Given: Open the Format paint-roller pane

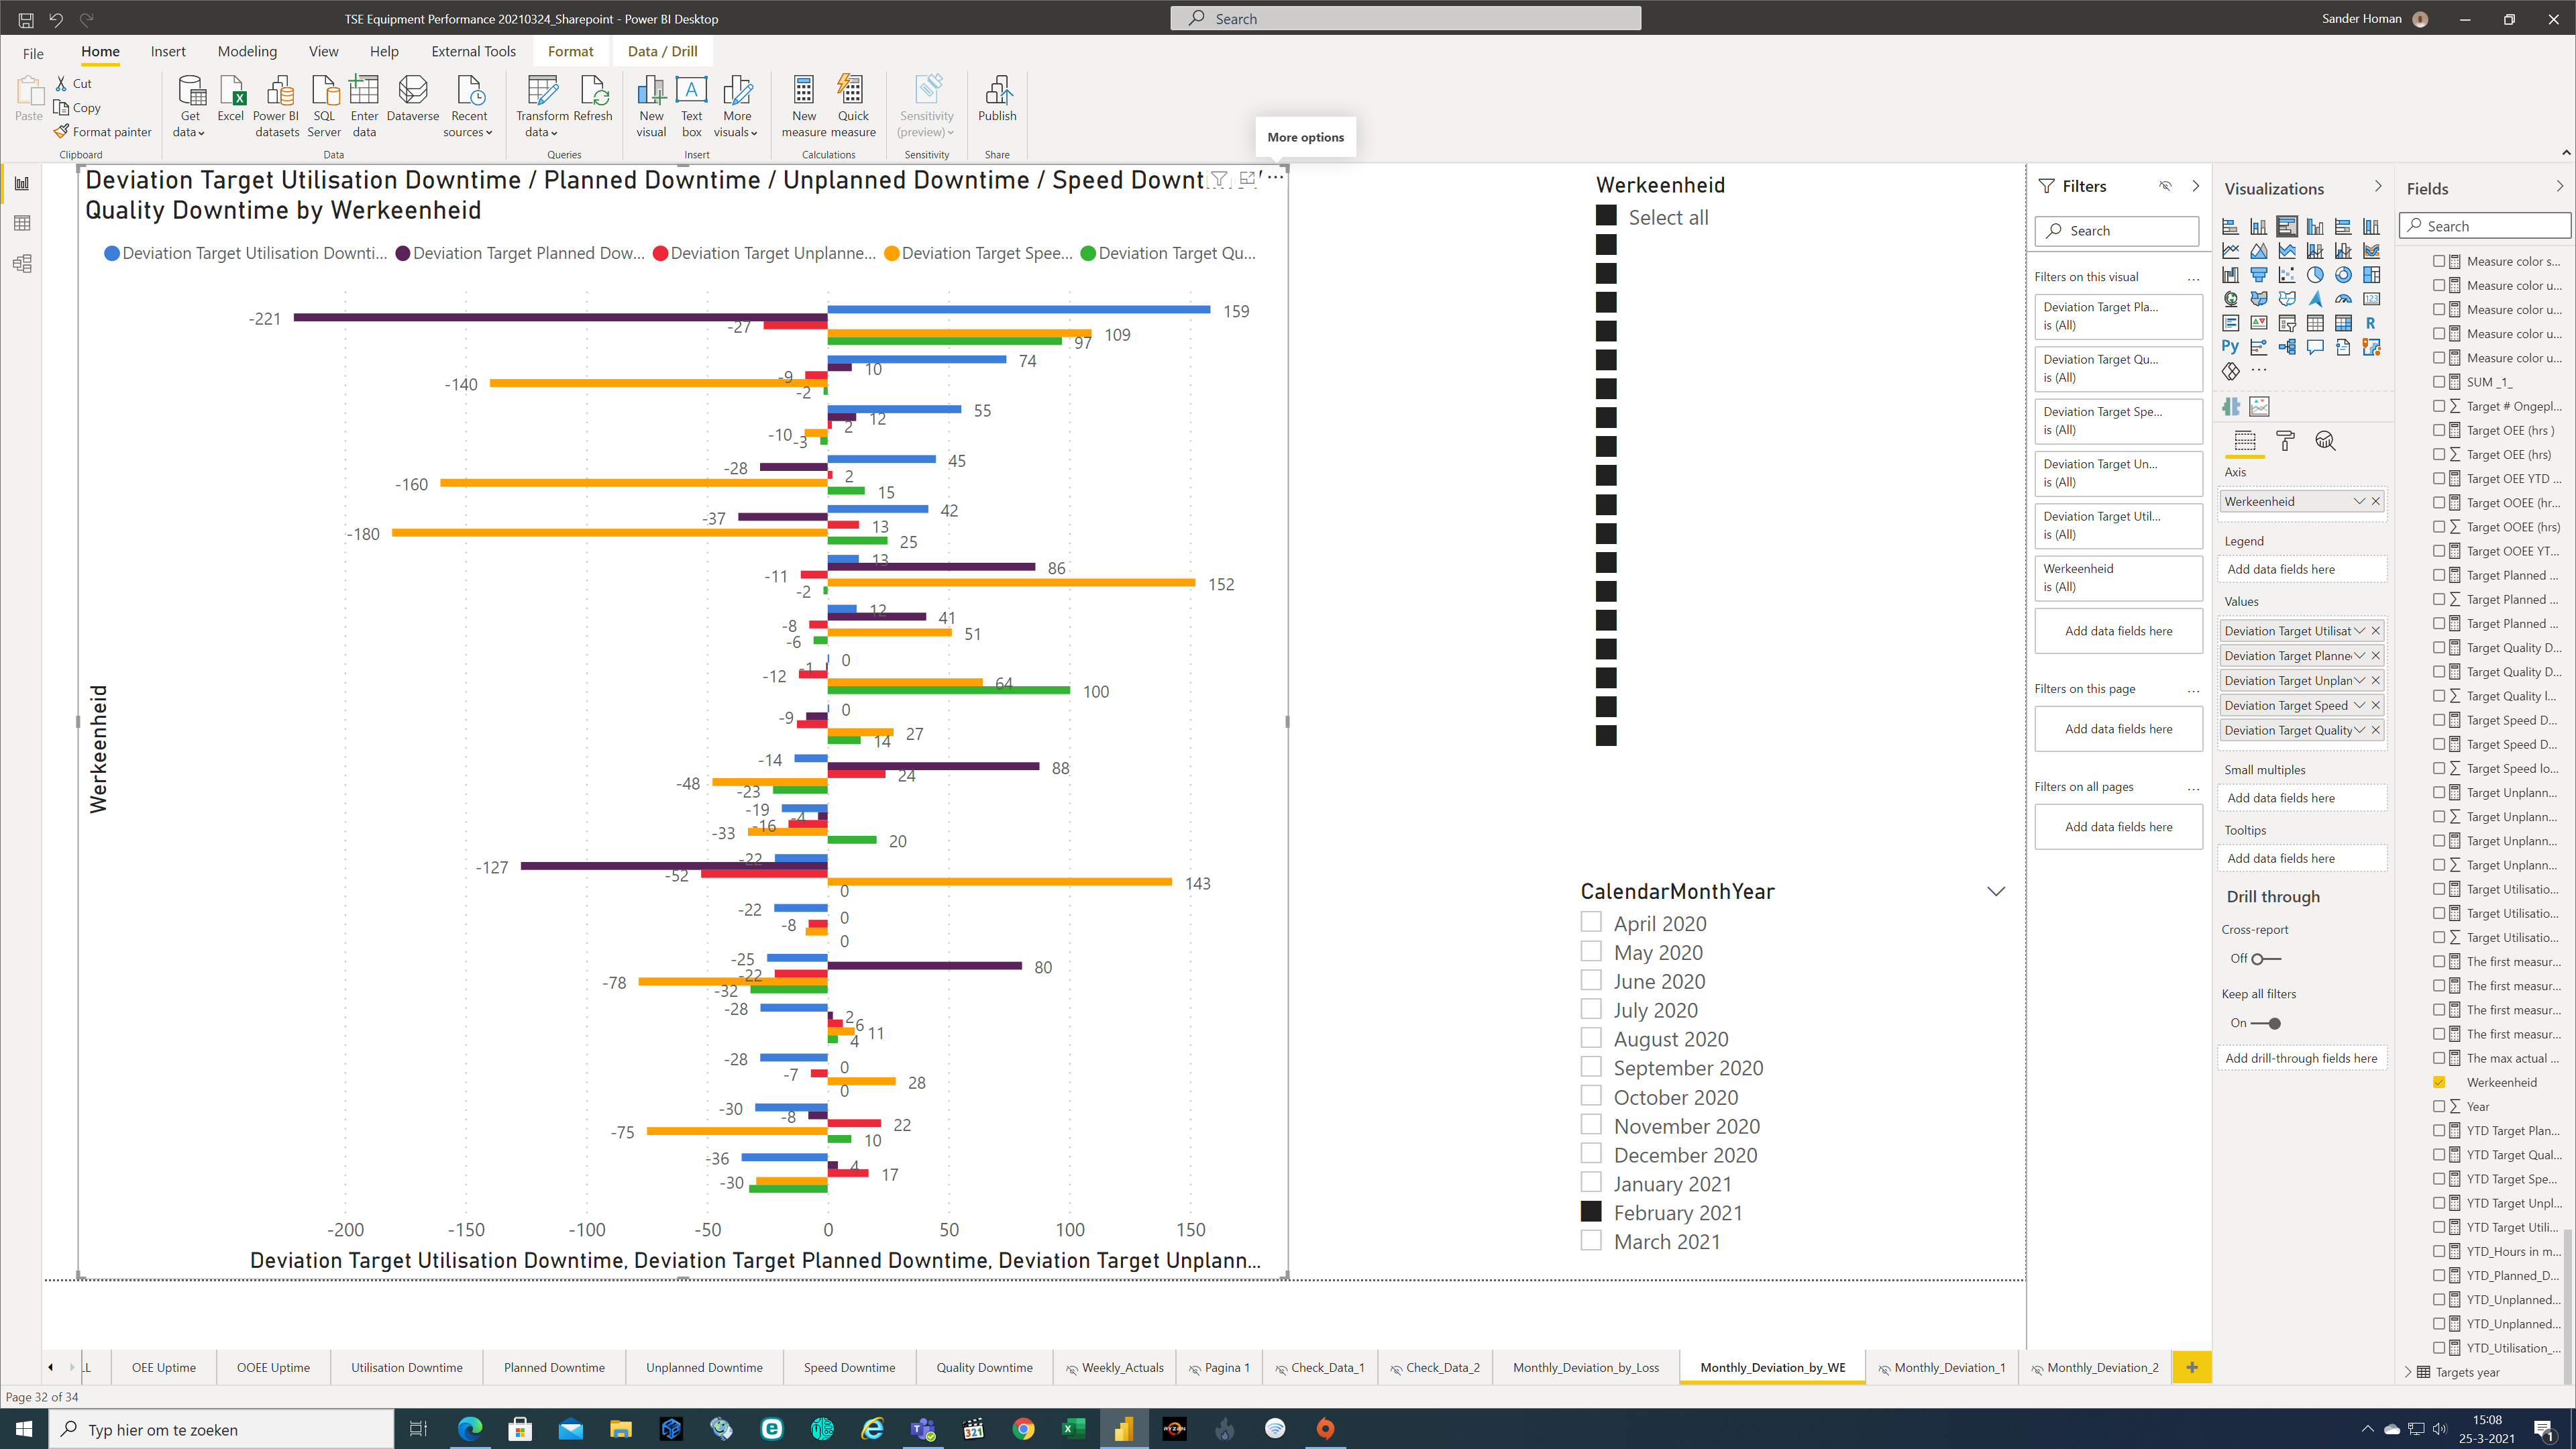Looking at the screenshot, I should (2286, 441).
